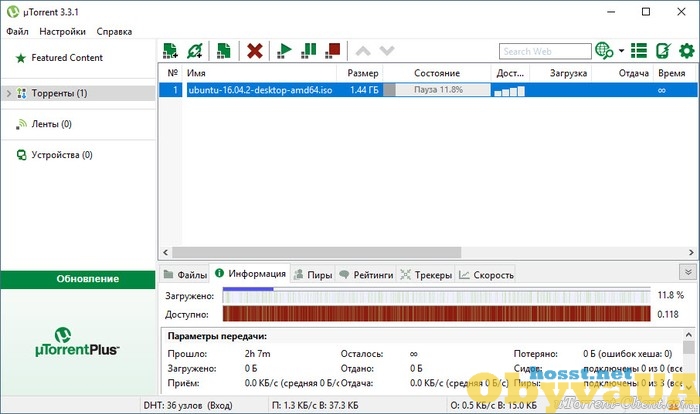Click the Add Torrent toolbar icon
This screenshot has width=700, height=414.
pyautogui.click(x=170, y=50)
